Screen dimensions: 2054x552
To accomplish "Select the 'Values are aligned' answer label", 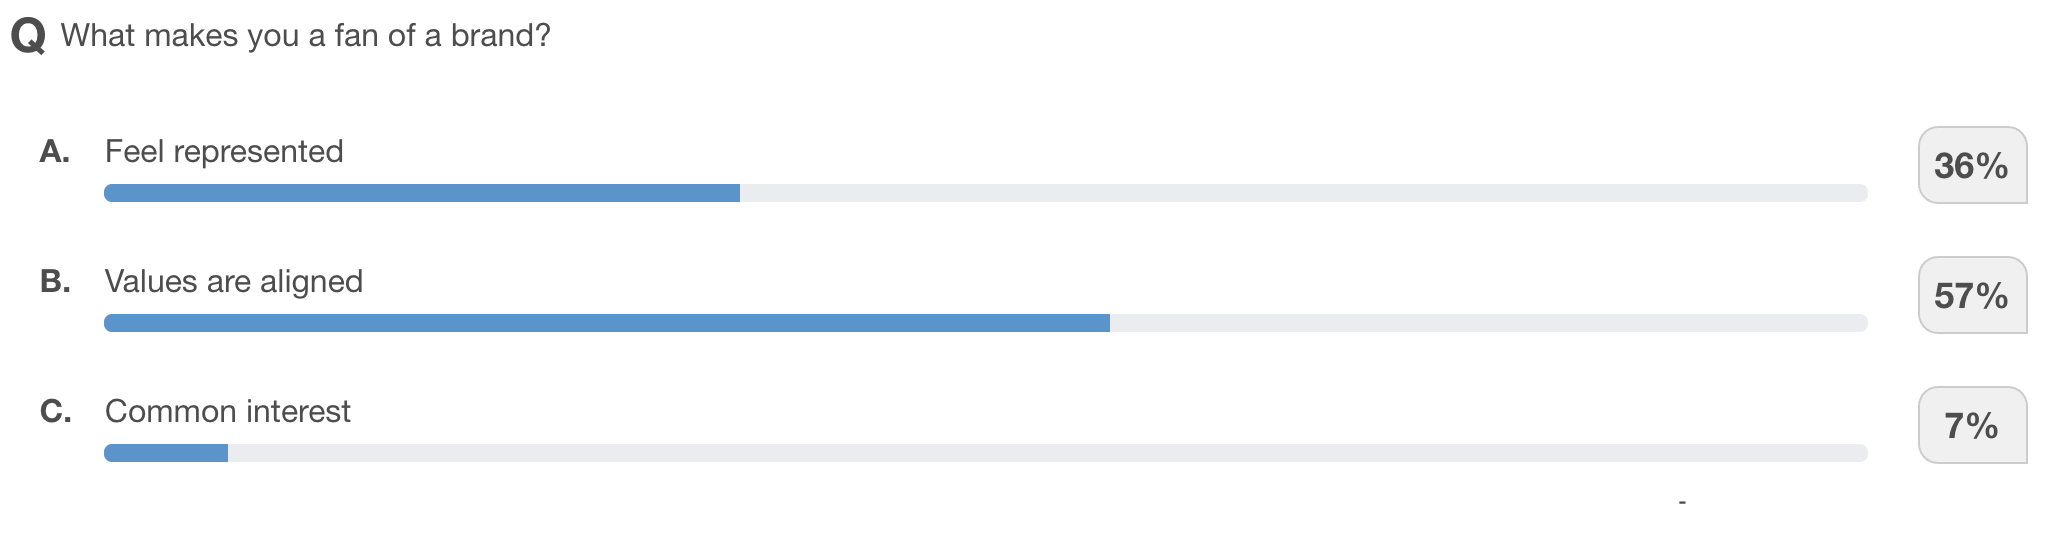I will point(233,281).
